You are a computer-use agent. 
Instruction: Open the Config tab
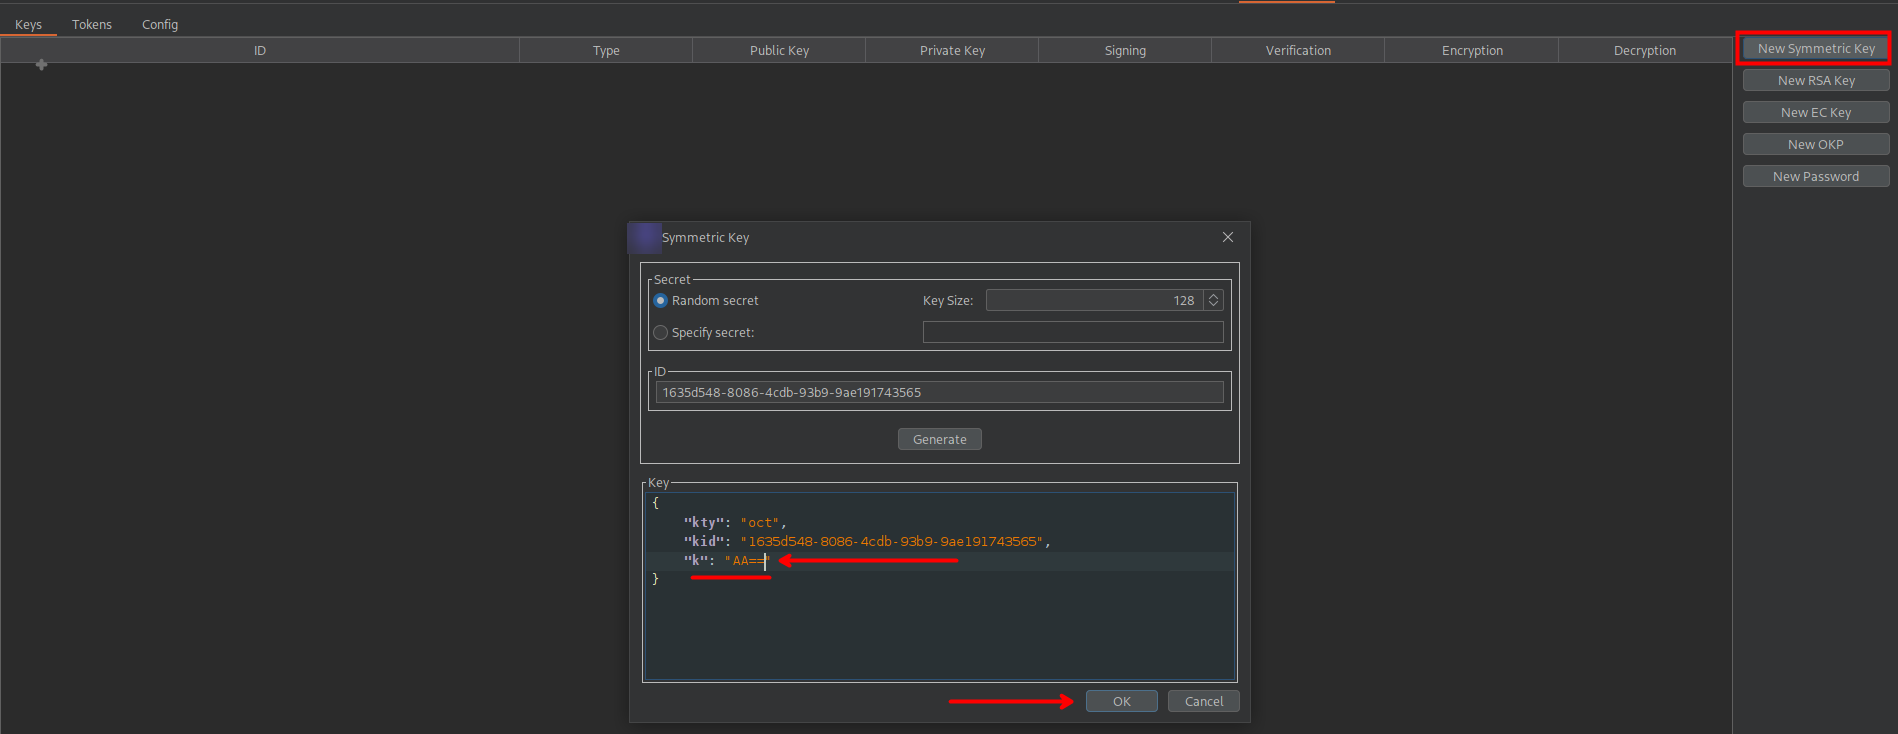pos(160,24)
